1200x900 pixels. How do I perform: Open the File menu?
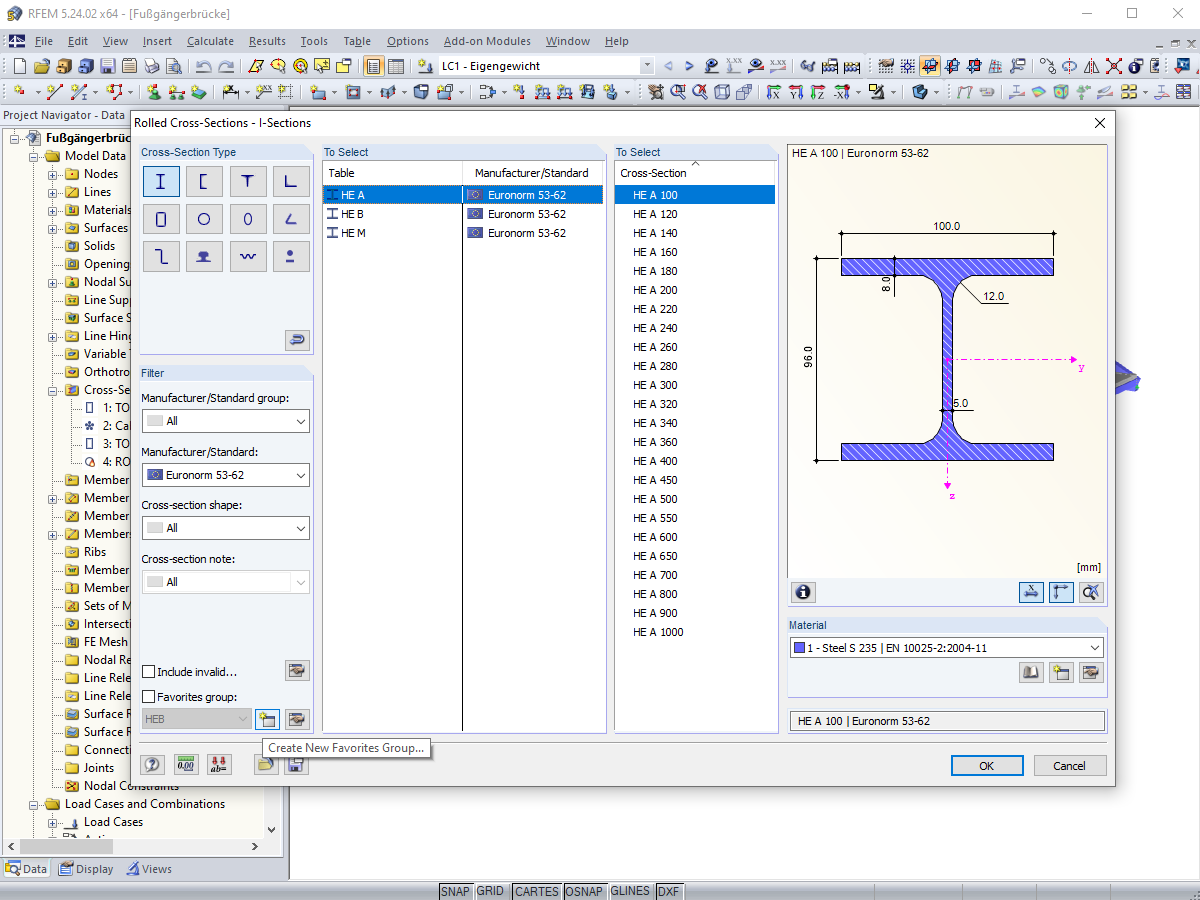pos(44,41)
